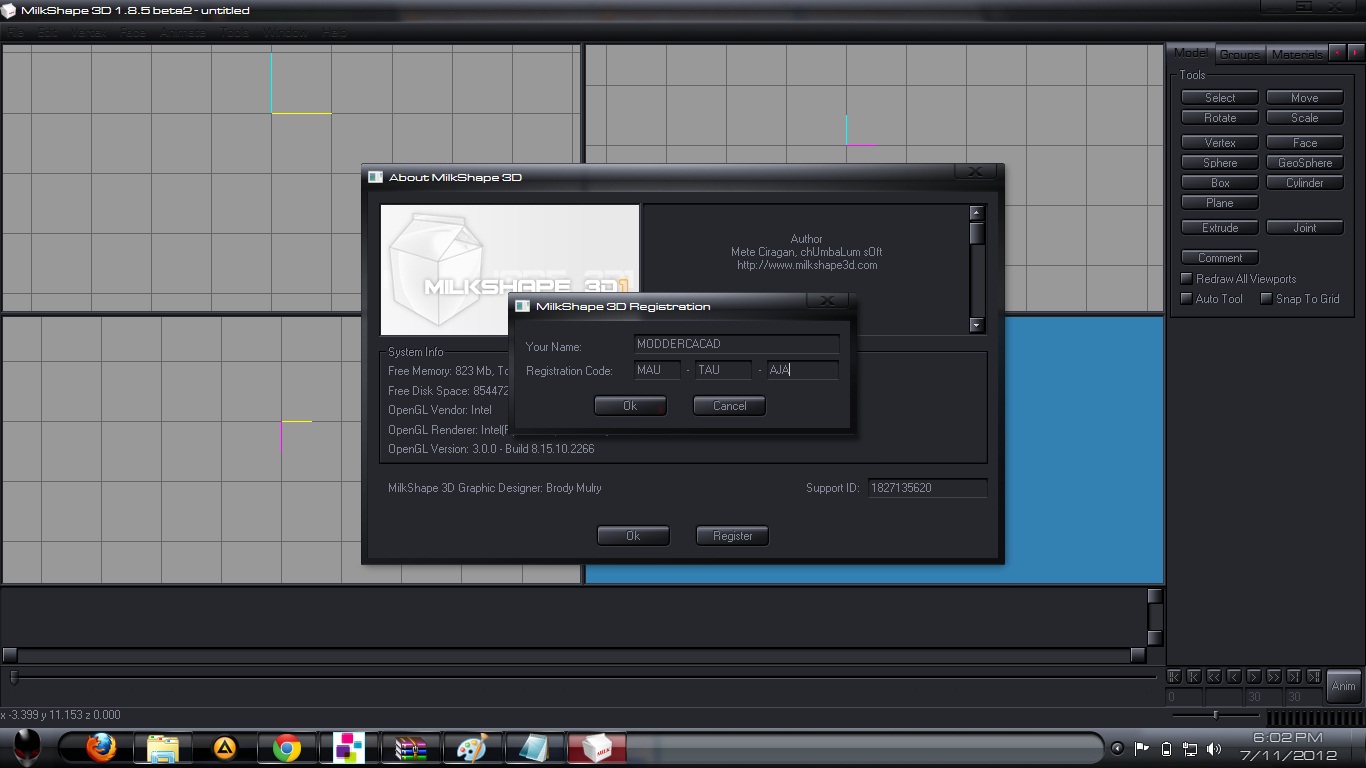Click the Comment button
This screenshot has height=768, width=1366.
click(1220, 258)
